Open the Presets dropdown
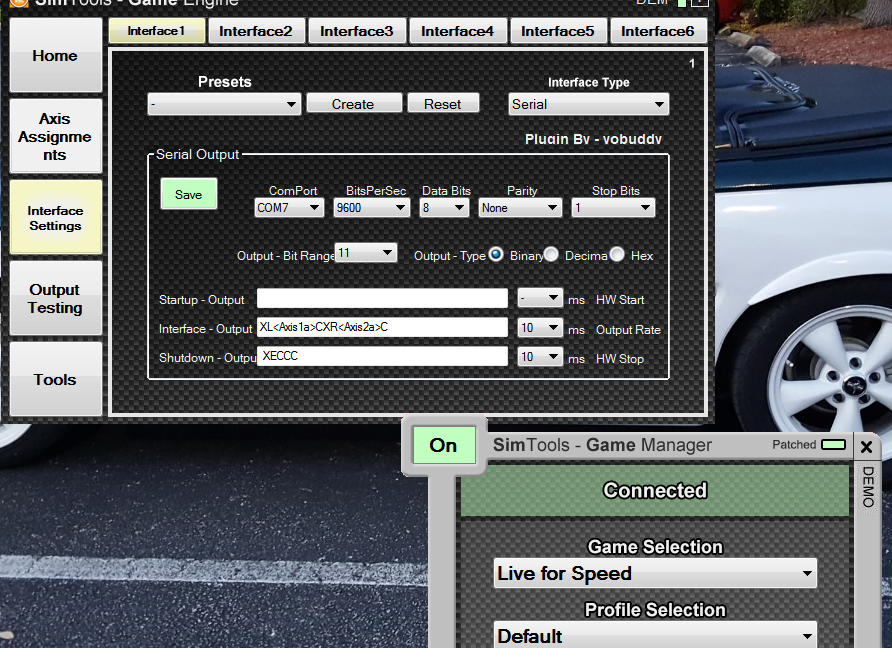This screenshot has width=892, height=662. point(224,105)
